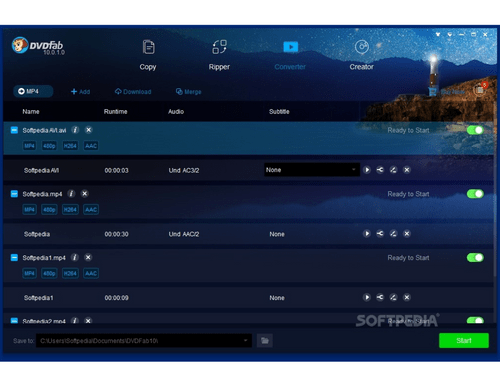This screenshot has width=500, height=375.
Task: Click the DVDFab logo
Action: click(x=38, y=46)
